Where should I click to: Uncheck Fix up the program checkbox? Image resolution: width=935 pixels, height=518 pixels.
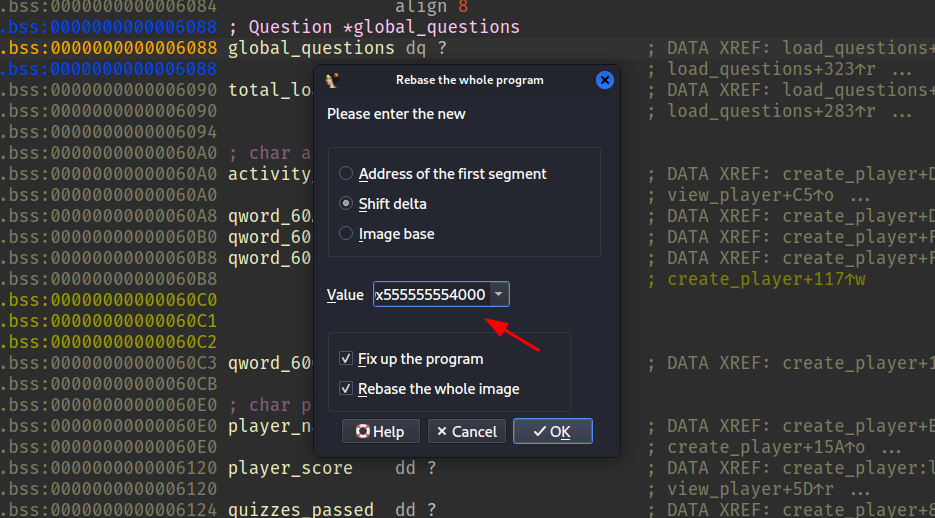click(x=346, y=359)
